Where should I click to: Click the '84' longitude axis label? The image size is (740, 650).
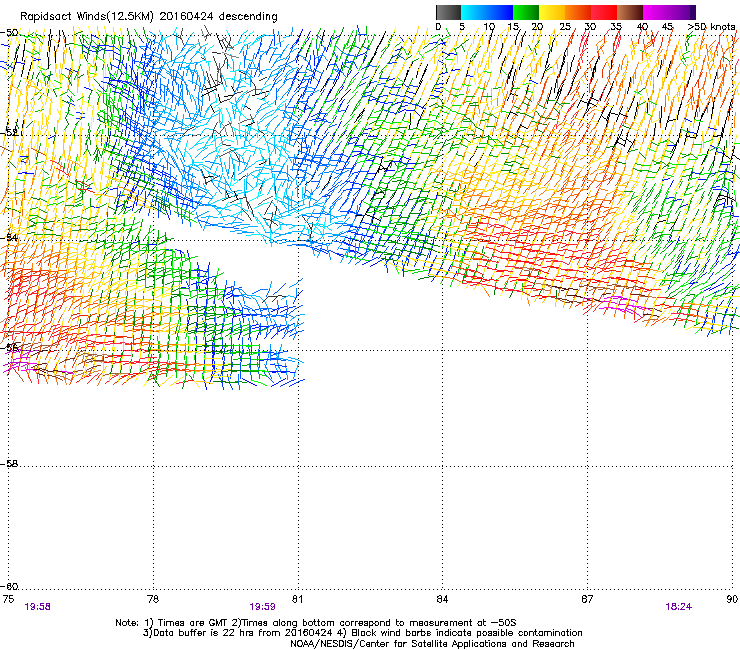point(442,599)
